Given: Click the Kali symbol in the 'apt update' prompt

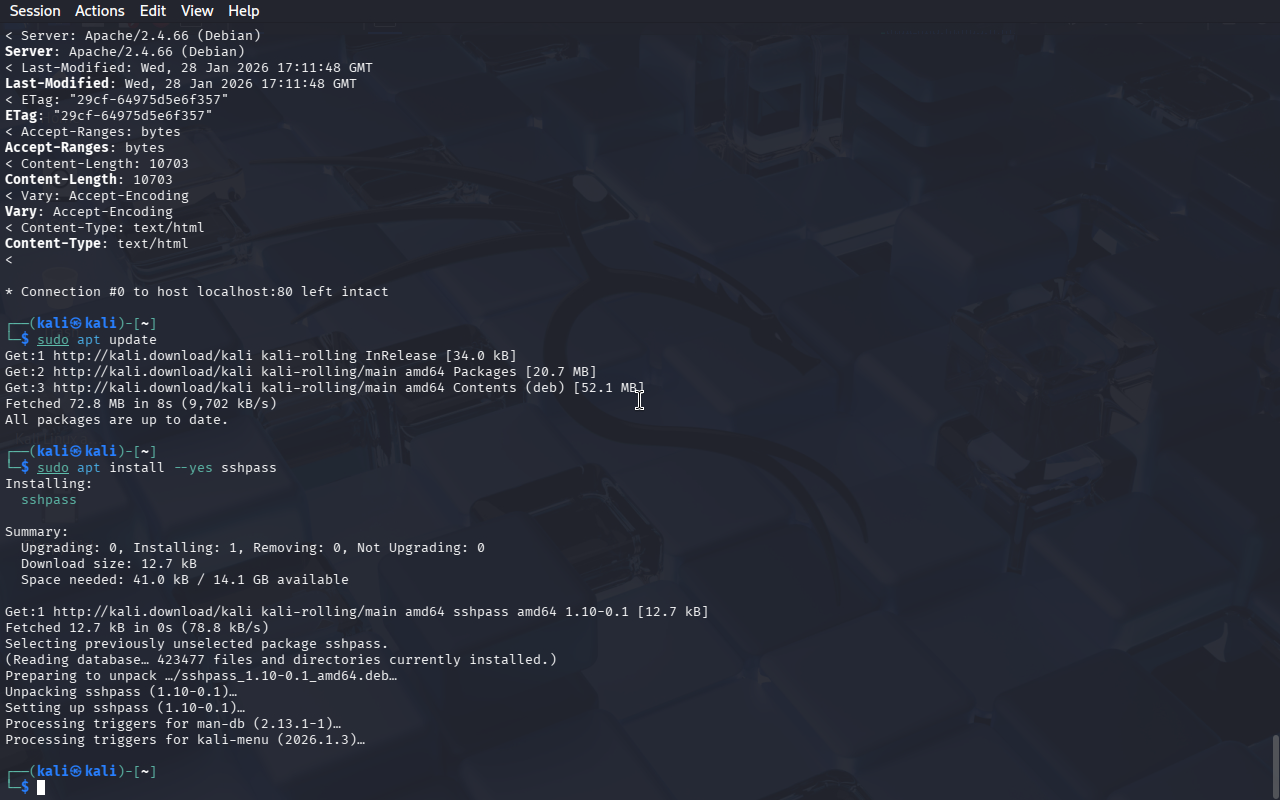Looking at the screenshot, I should tap(75, 324).
